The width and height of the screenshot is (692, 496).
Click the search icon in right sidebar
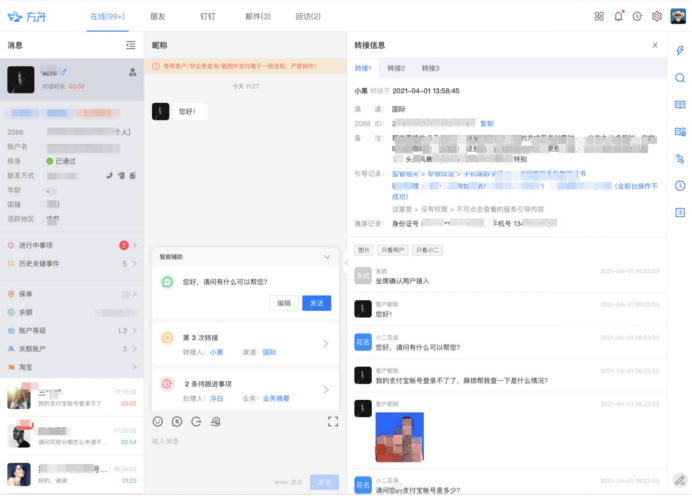(x=680, y=78)
